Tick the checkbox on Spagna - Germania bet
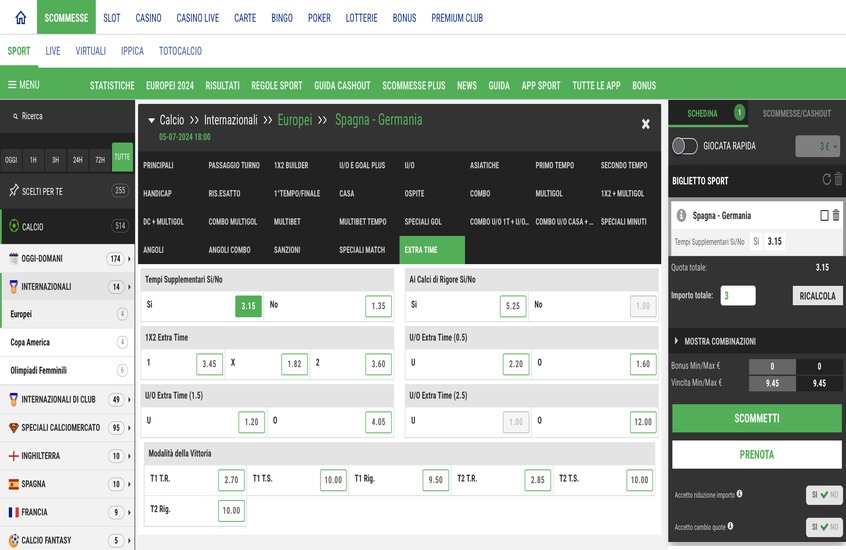The height and width of the screenshot is (550, 846). point(823,215)
